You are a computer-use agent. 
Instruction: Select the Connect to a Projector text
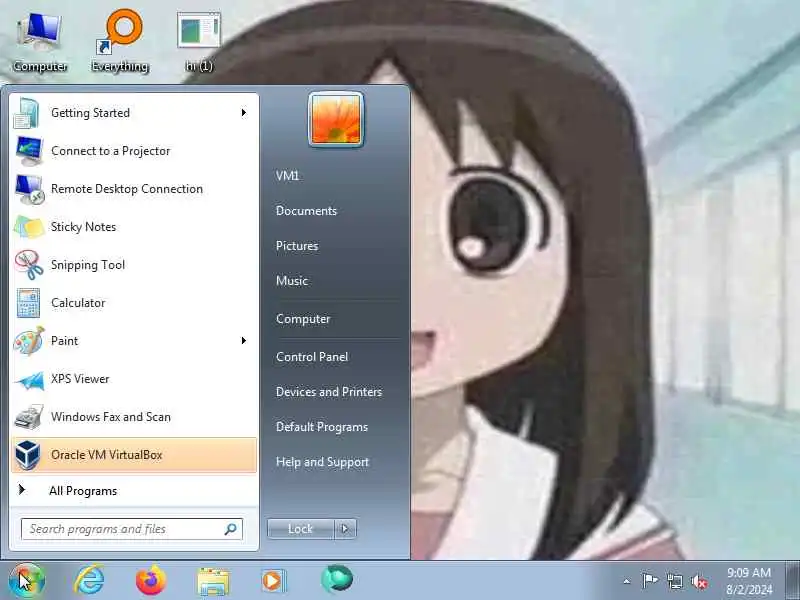(110, 151)
